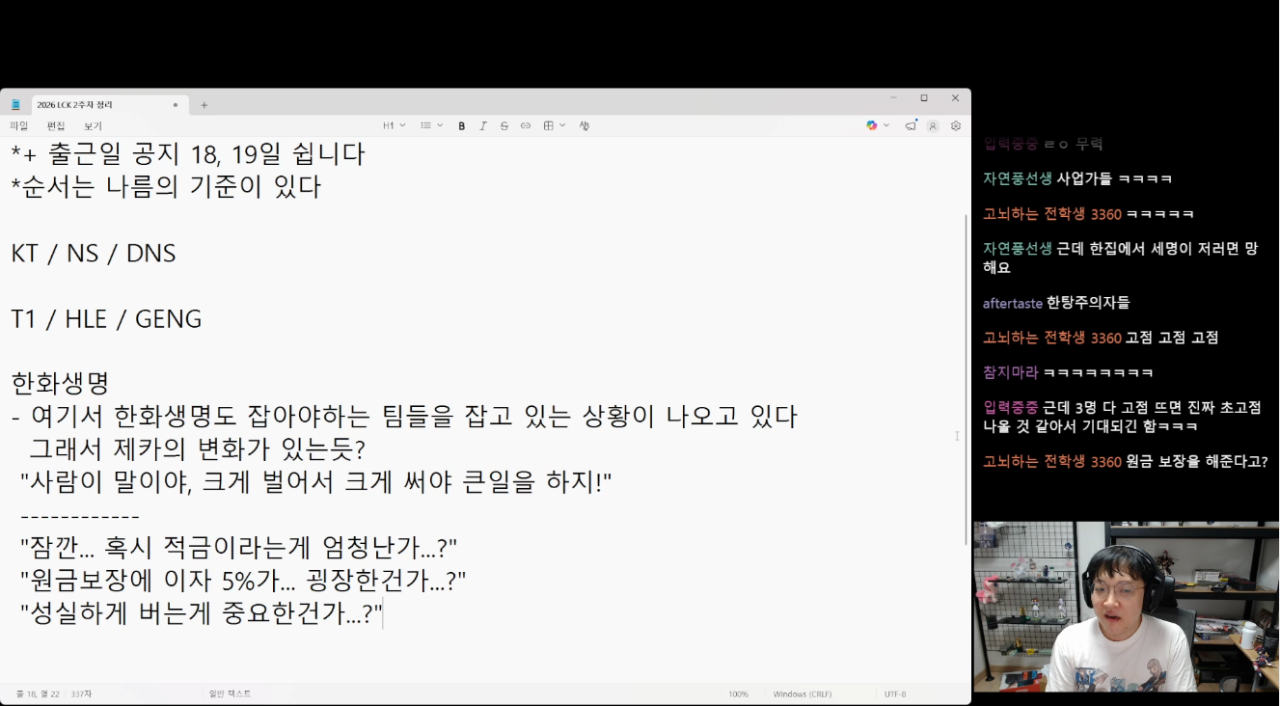Toggle strikethrough formatting
The image size is (1280, 706).
tap(504, 126)
